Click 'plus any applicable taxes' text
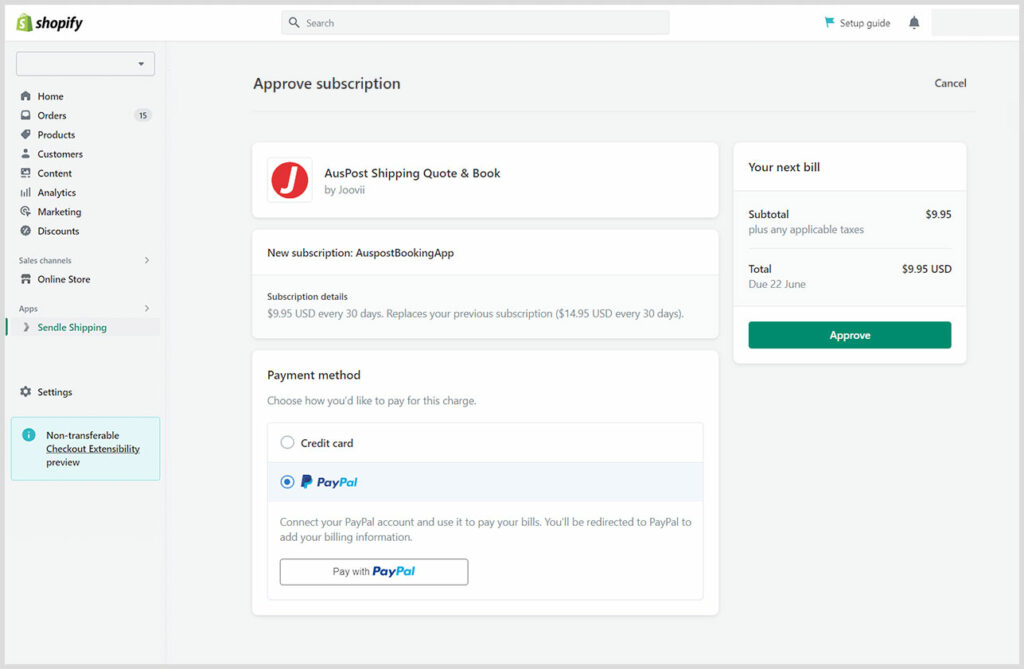The height and width of the screenshot is (669, 1024). [806, 229]
